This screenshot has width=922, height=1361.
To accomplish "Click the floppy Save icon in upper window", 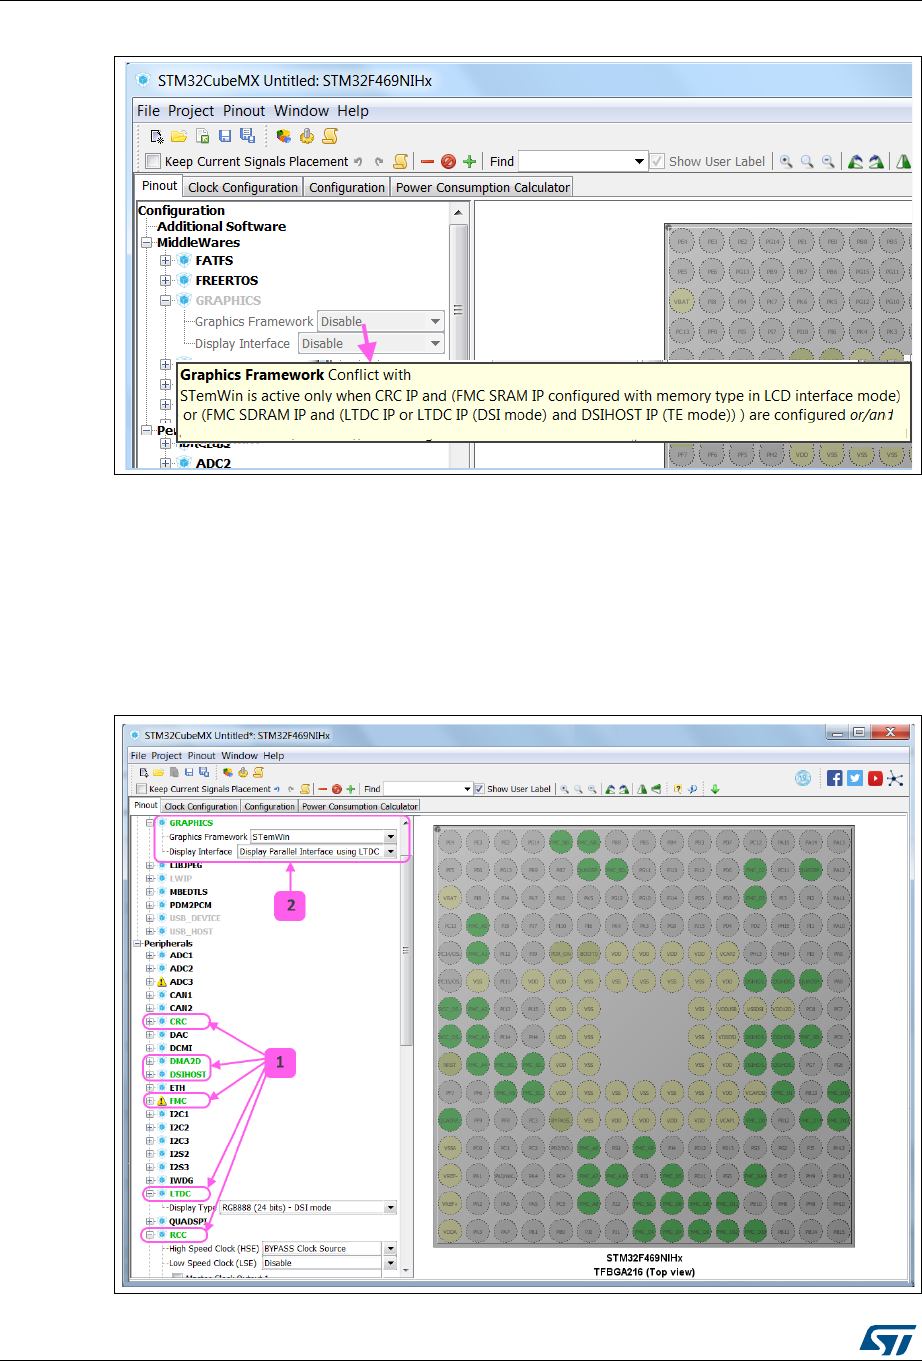I will [225, 136].
